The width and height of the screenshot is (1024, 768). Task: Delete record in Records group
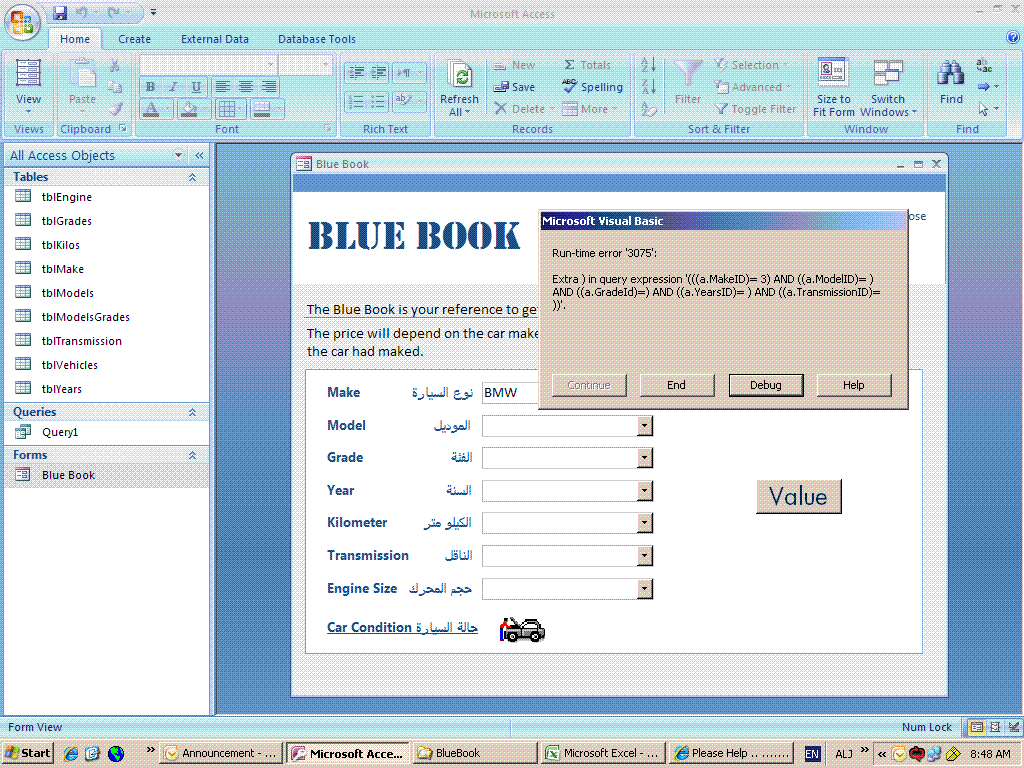point(520,109)
